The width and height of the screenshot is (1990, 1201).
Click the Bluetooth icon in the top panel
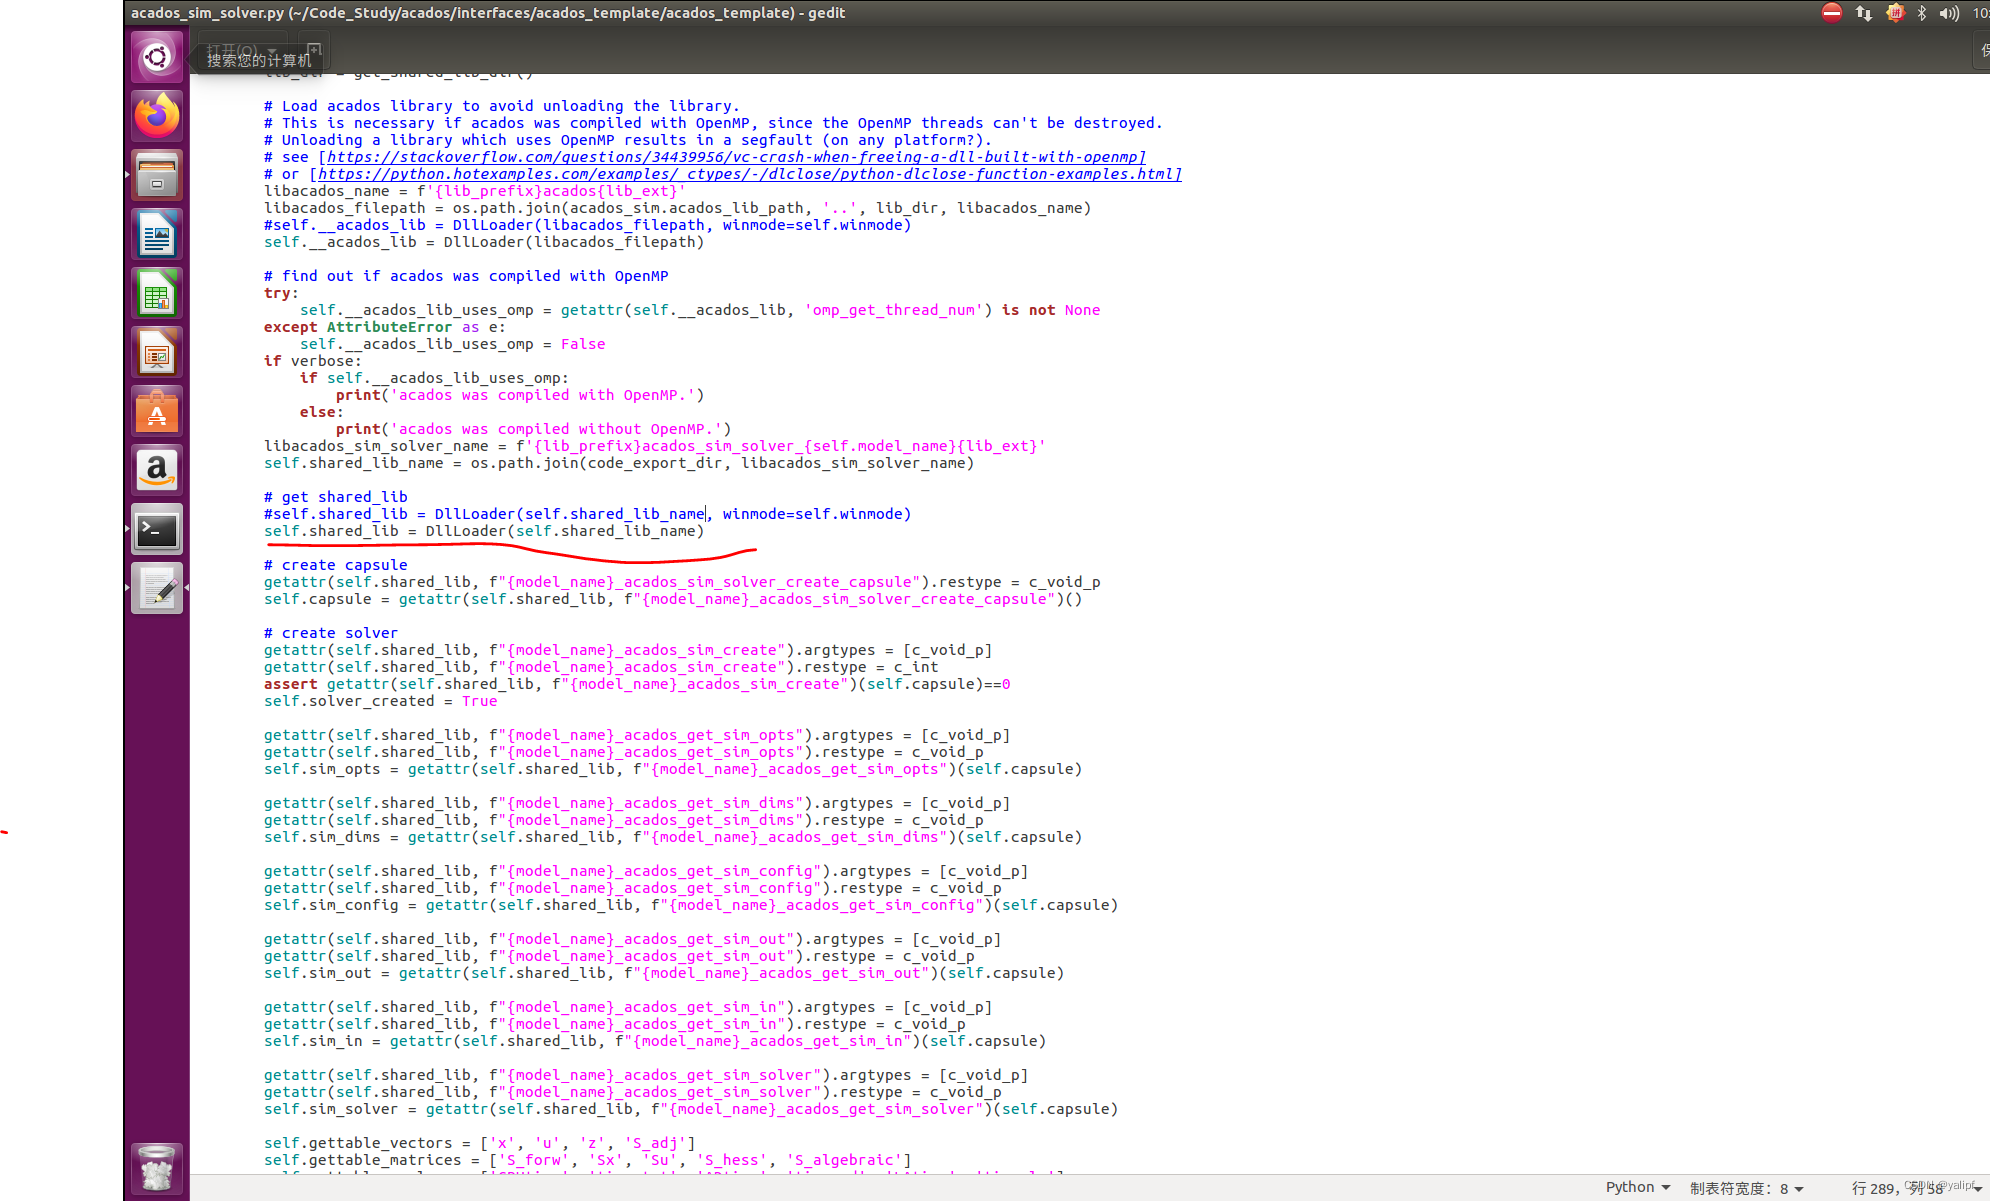click(x=1922, y=13)
